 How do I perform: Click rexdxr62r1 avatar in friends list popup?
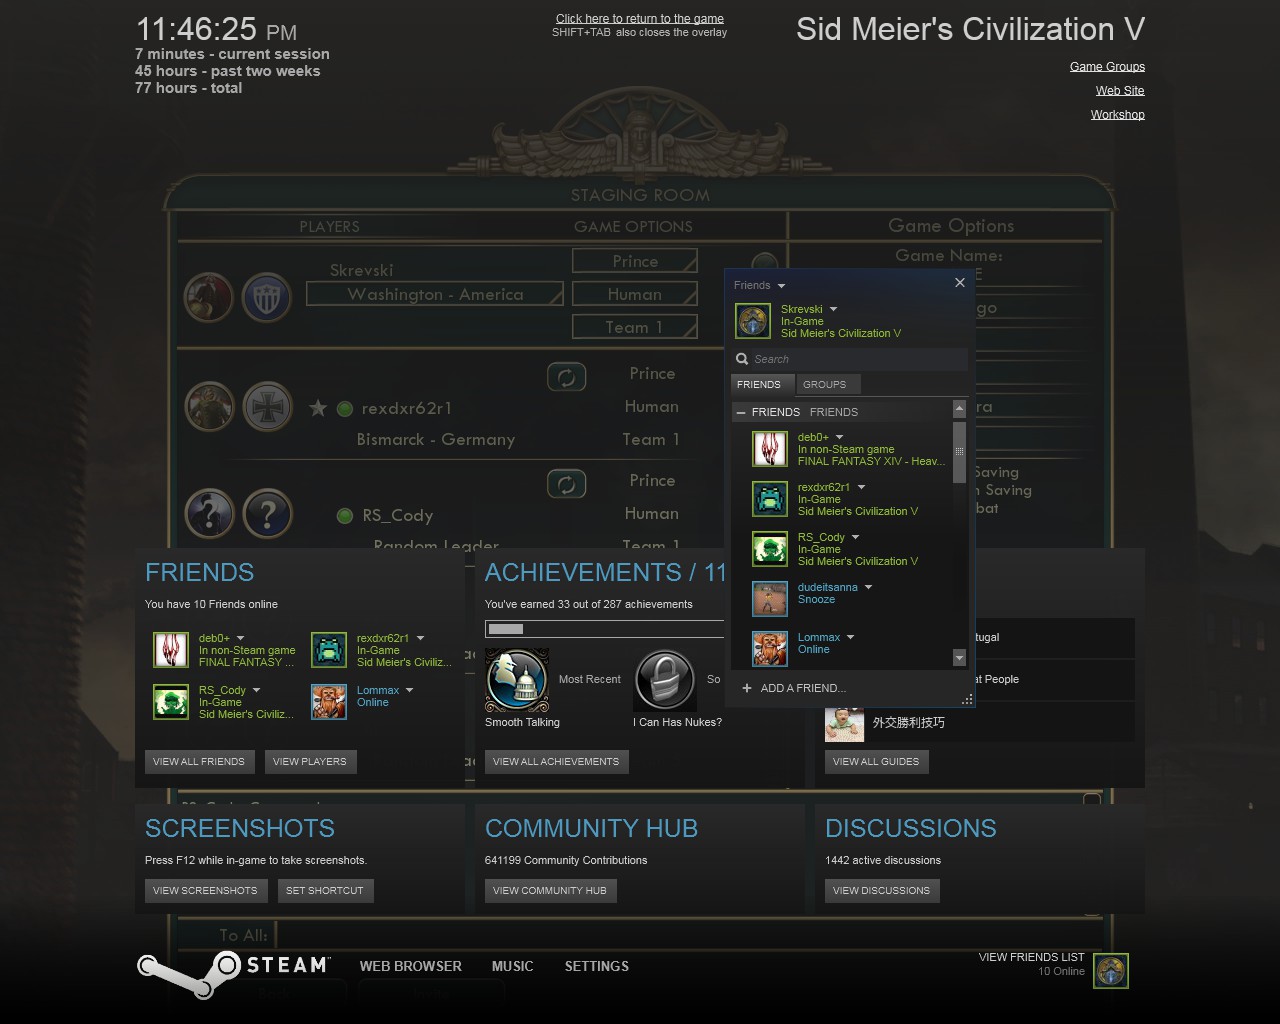coord(770,499)
